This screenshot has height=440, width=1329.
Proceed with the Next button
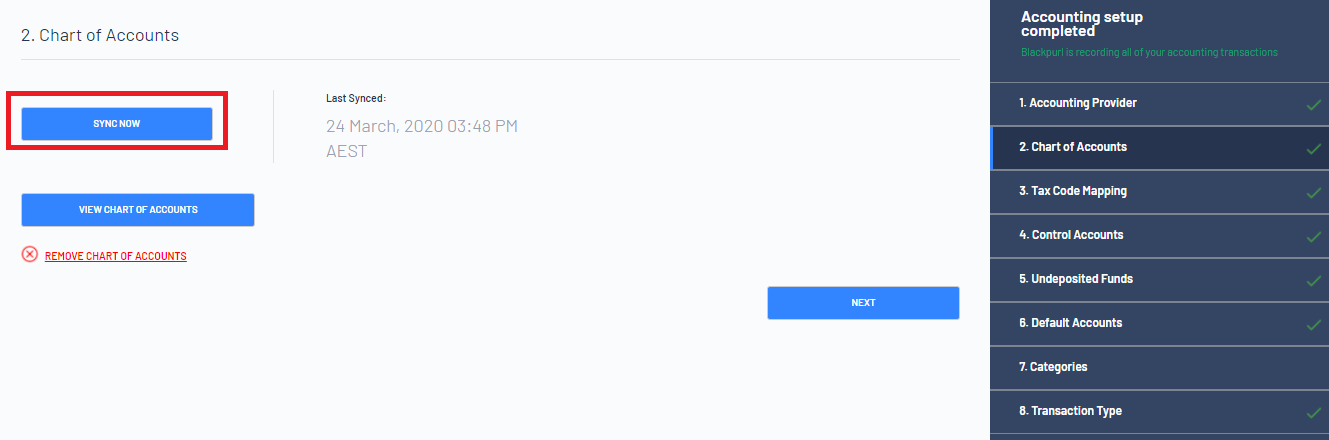(x=863, y=303)
